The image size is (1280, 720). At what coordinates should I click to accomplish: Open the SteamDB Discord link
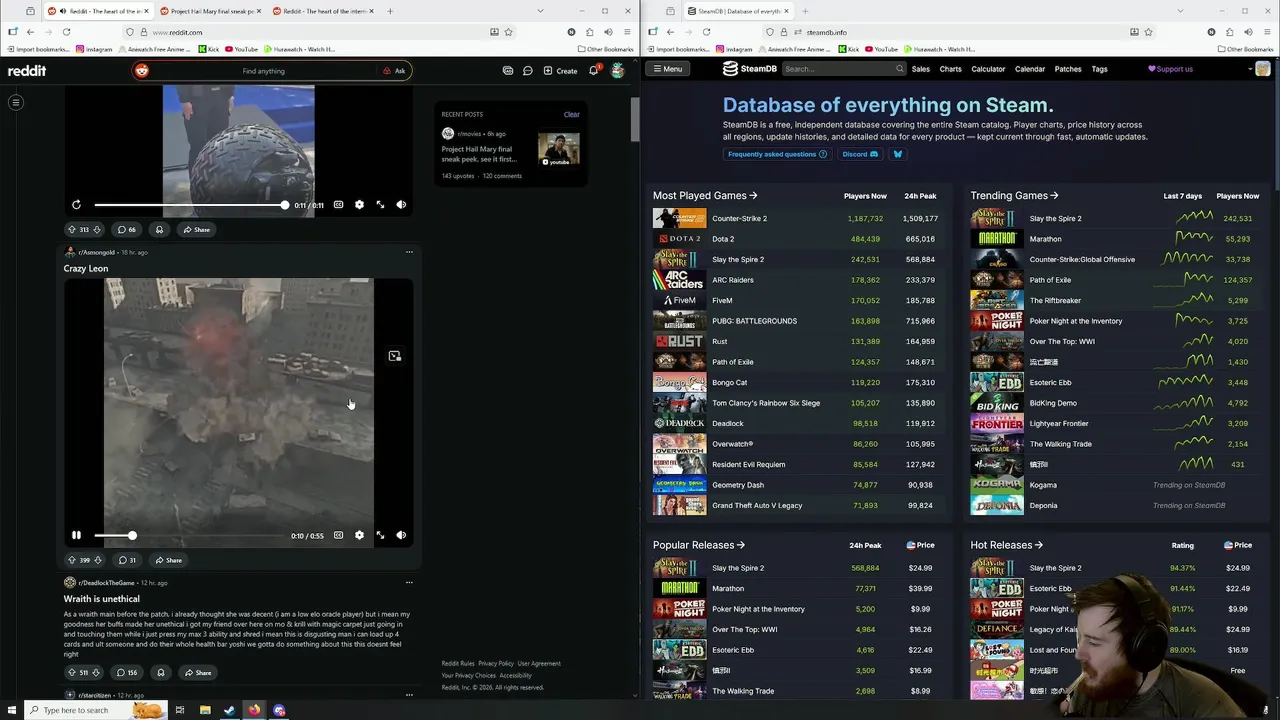860,154
